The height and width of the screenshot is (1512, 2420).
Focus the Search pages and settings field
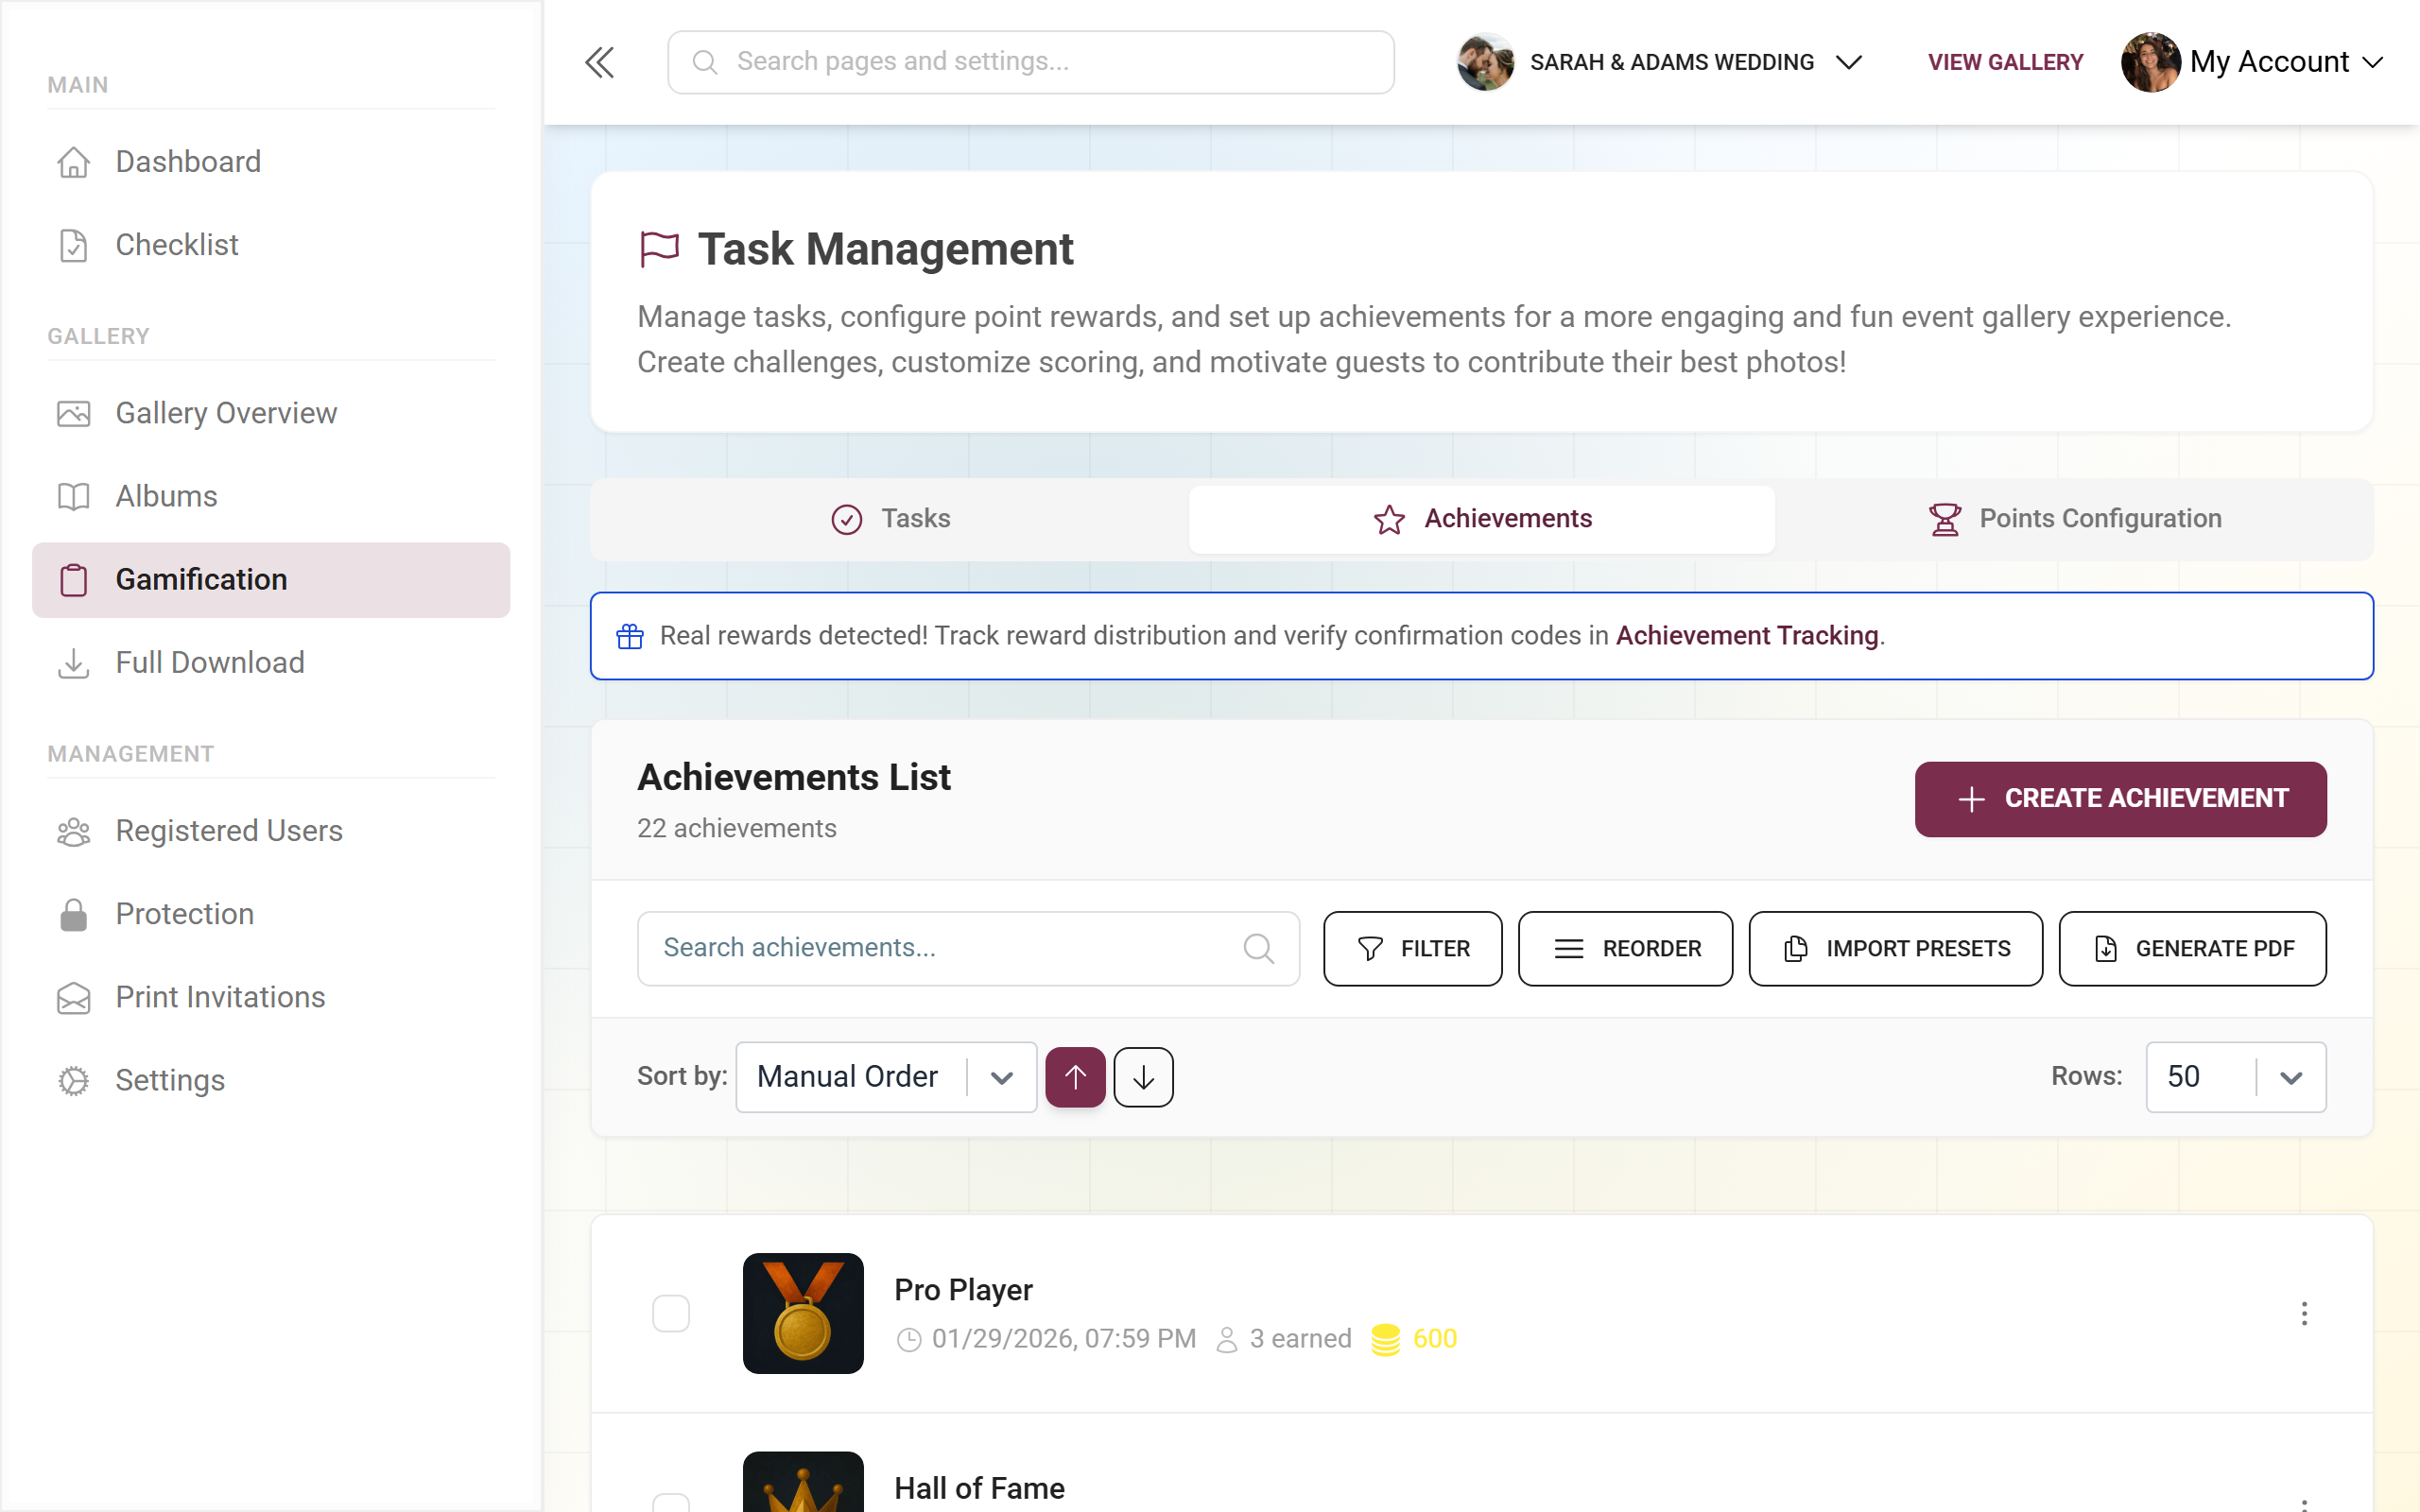(1031, 62)
